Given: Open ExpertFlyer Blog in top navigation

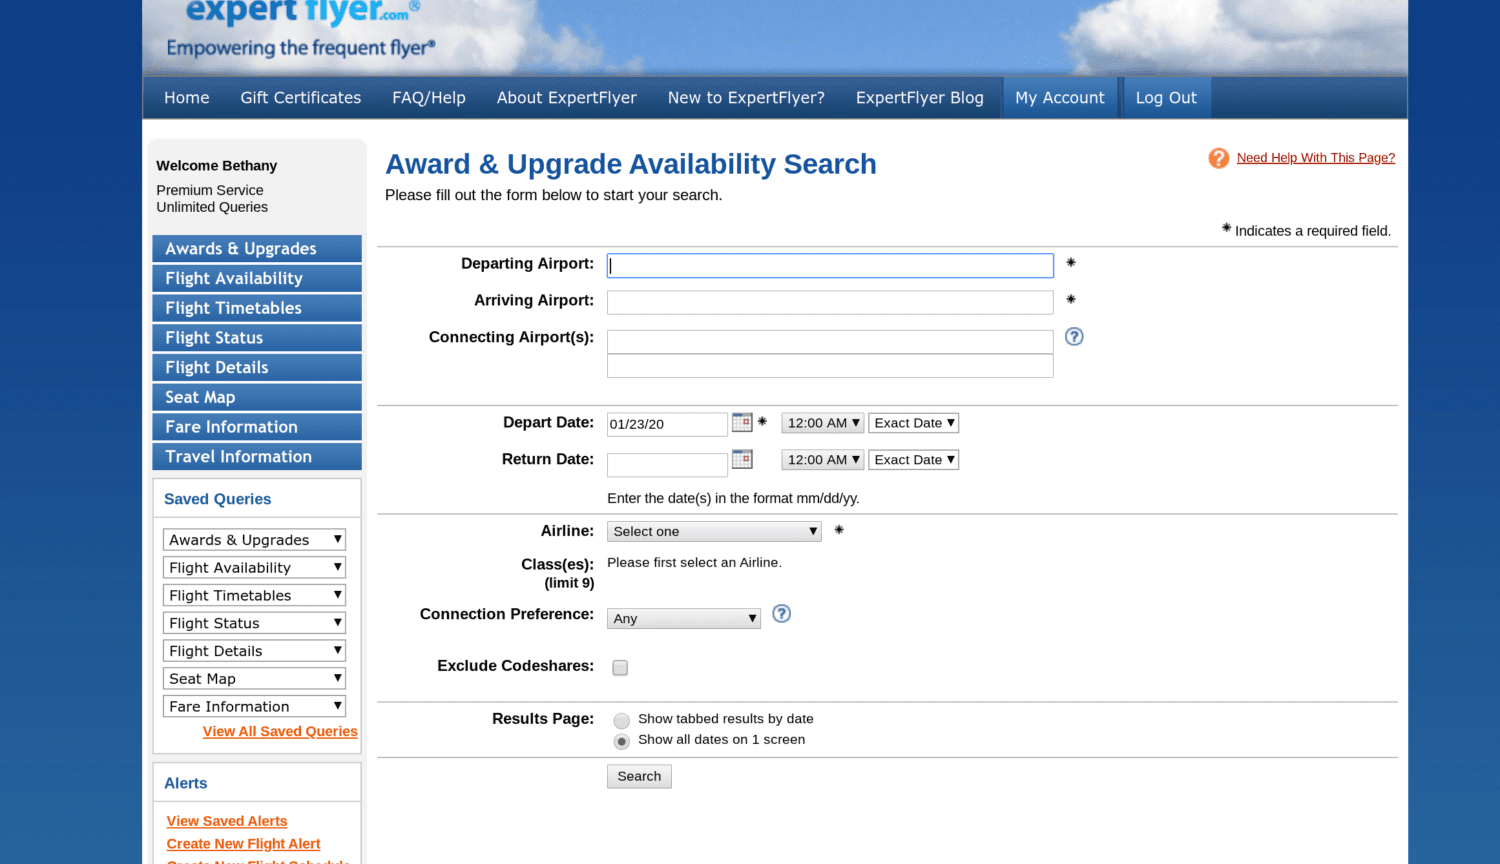Looking at the screenshot, I should point(920,98).
